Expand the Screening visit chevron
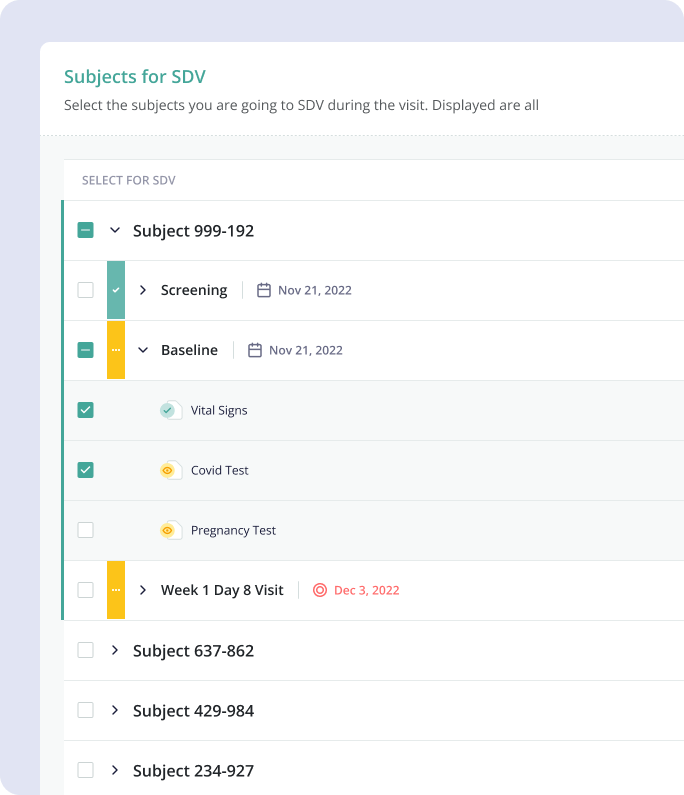 pos(143,290)
